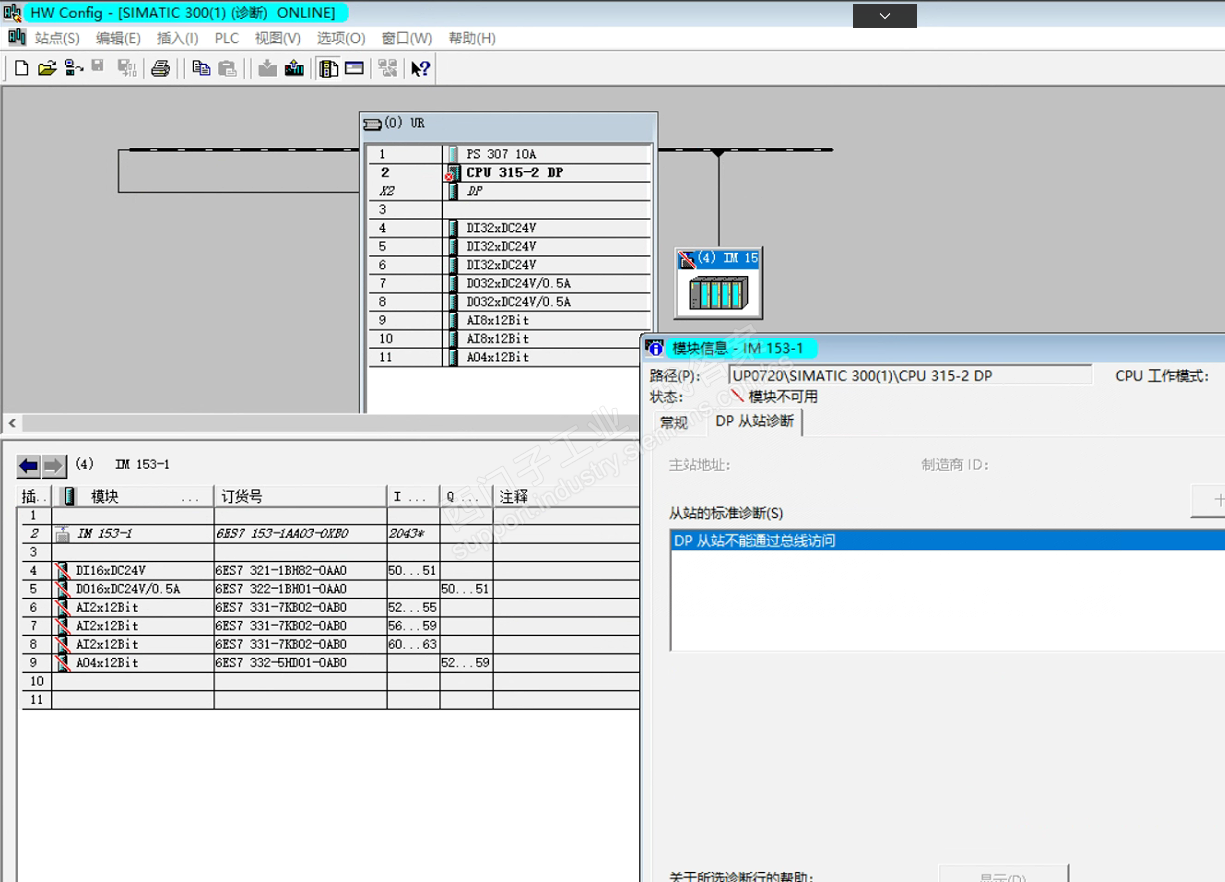The height and width of the screenshot is (882, 1225).
Task: Click the Copy toolbar icon
Action: pyautogui.click(x=201, y=69)
